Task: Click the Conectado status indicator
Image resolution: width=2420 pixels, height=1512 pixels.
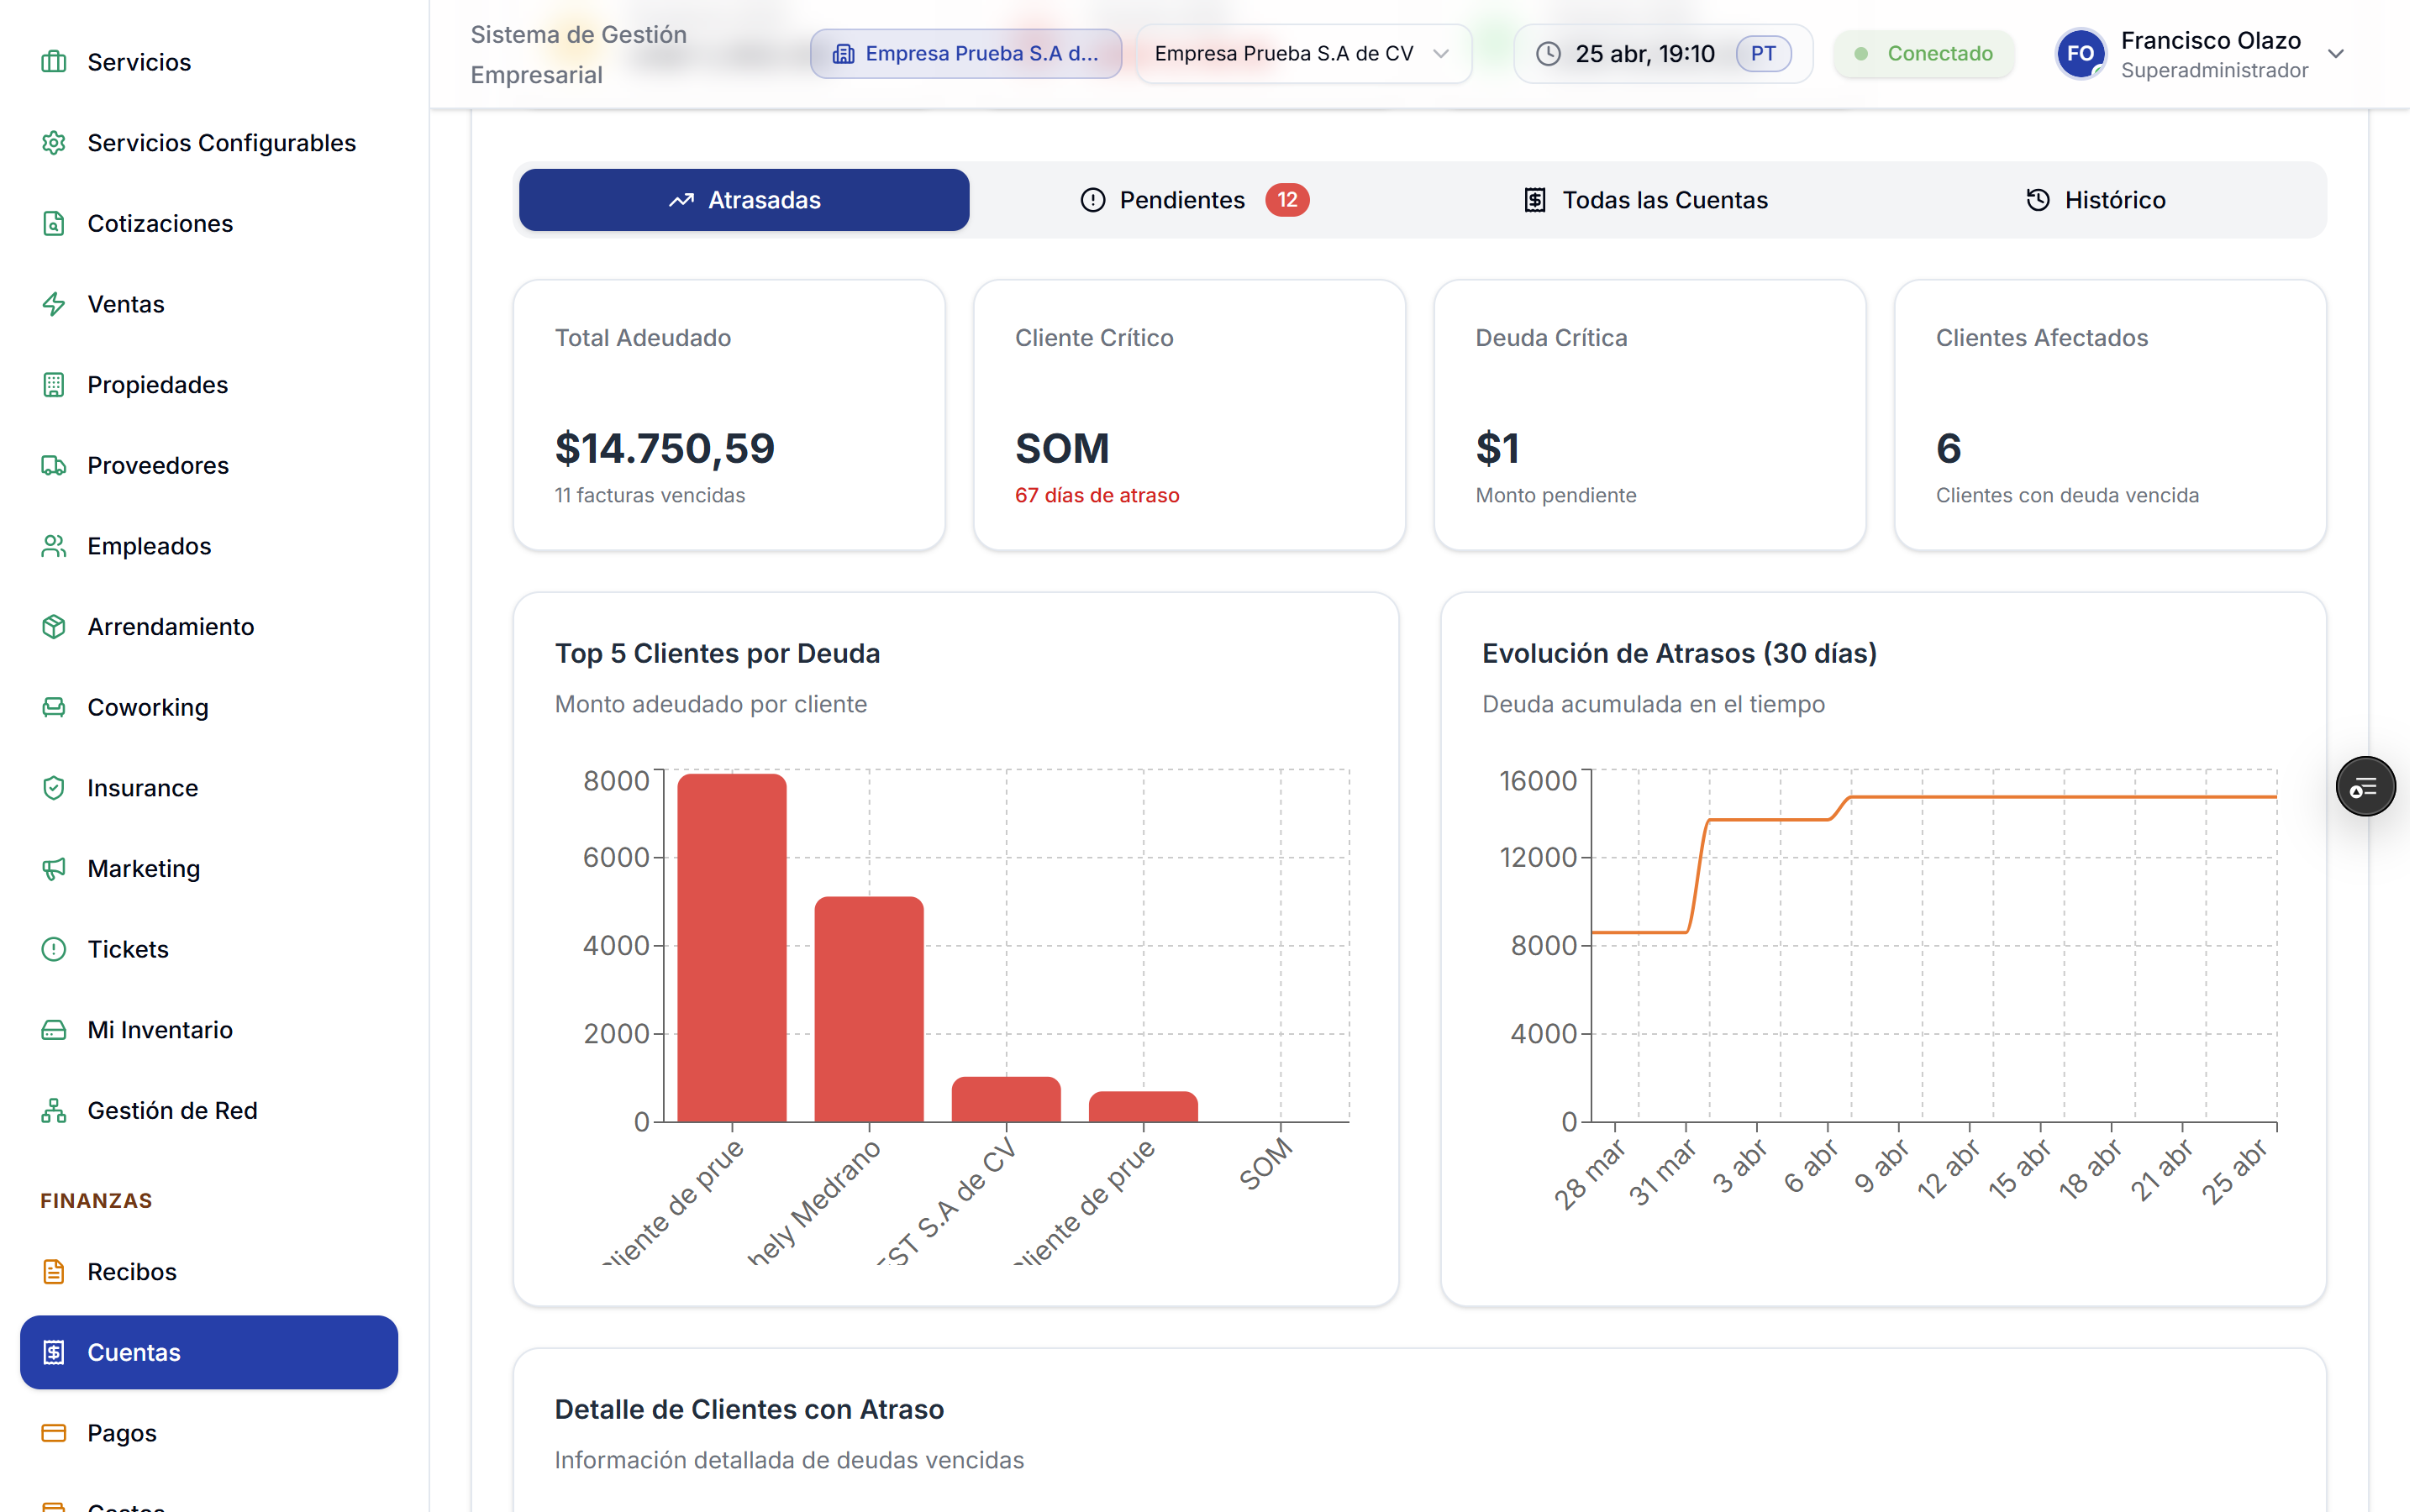Action: (x=1924, y=54)
